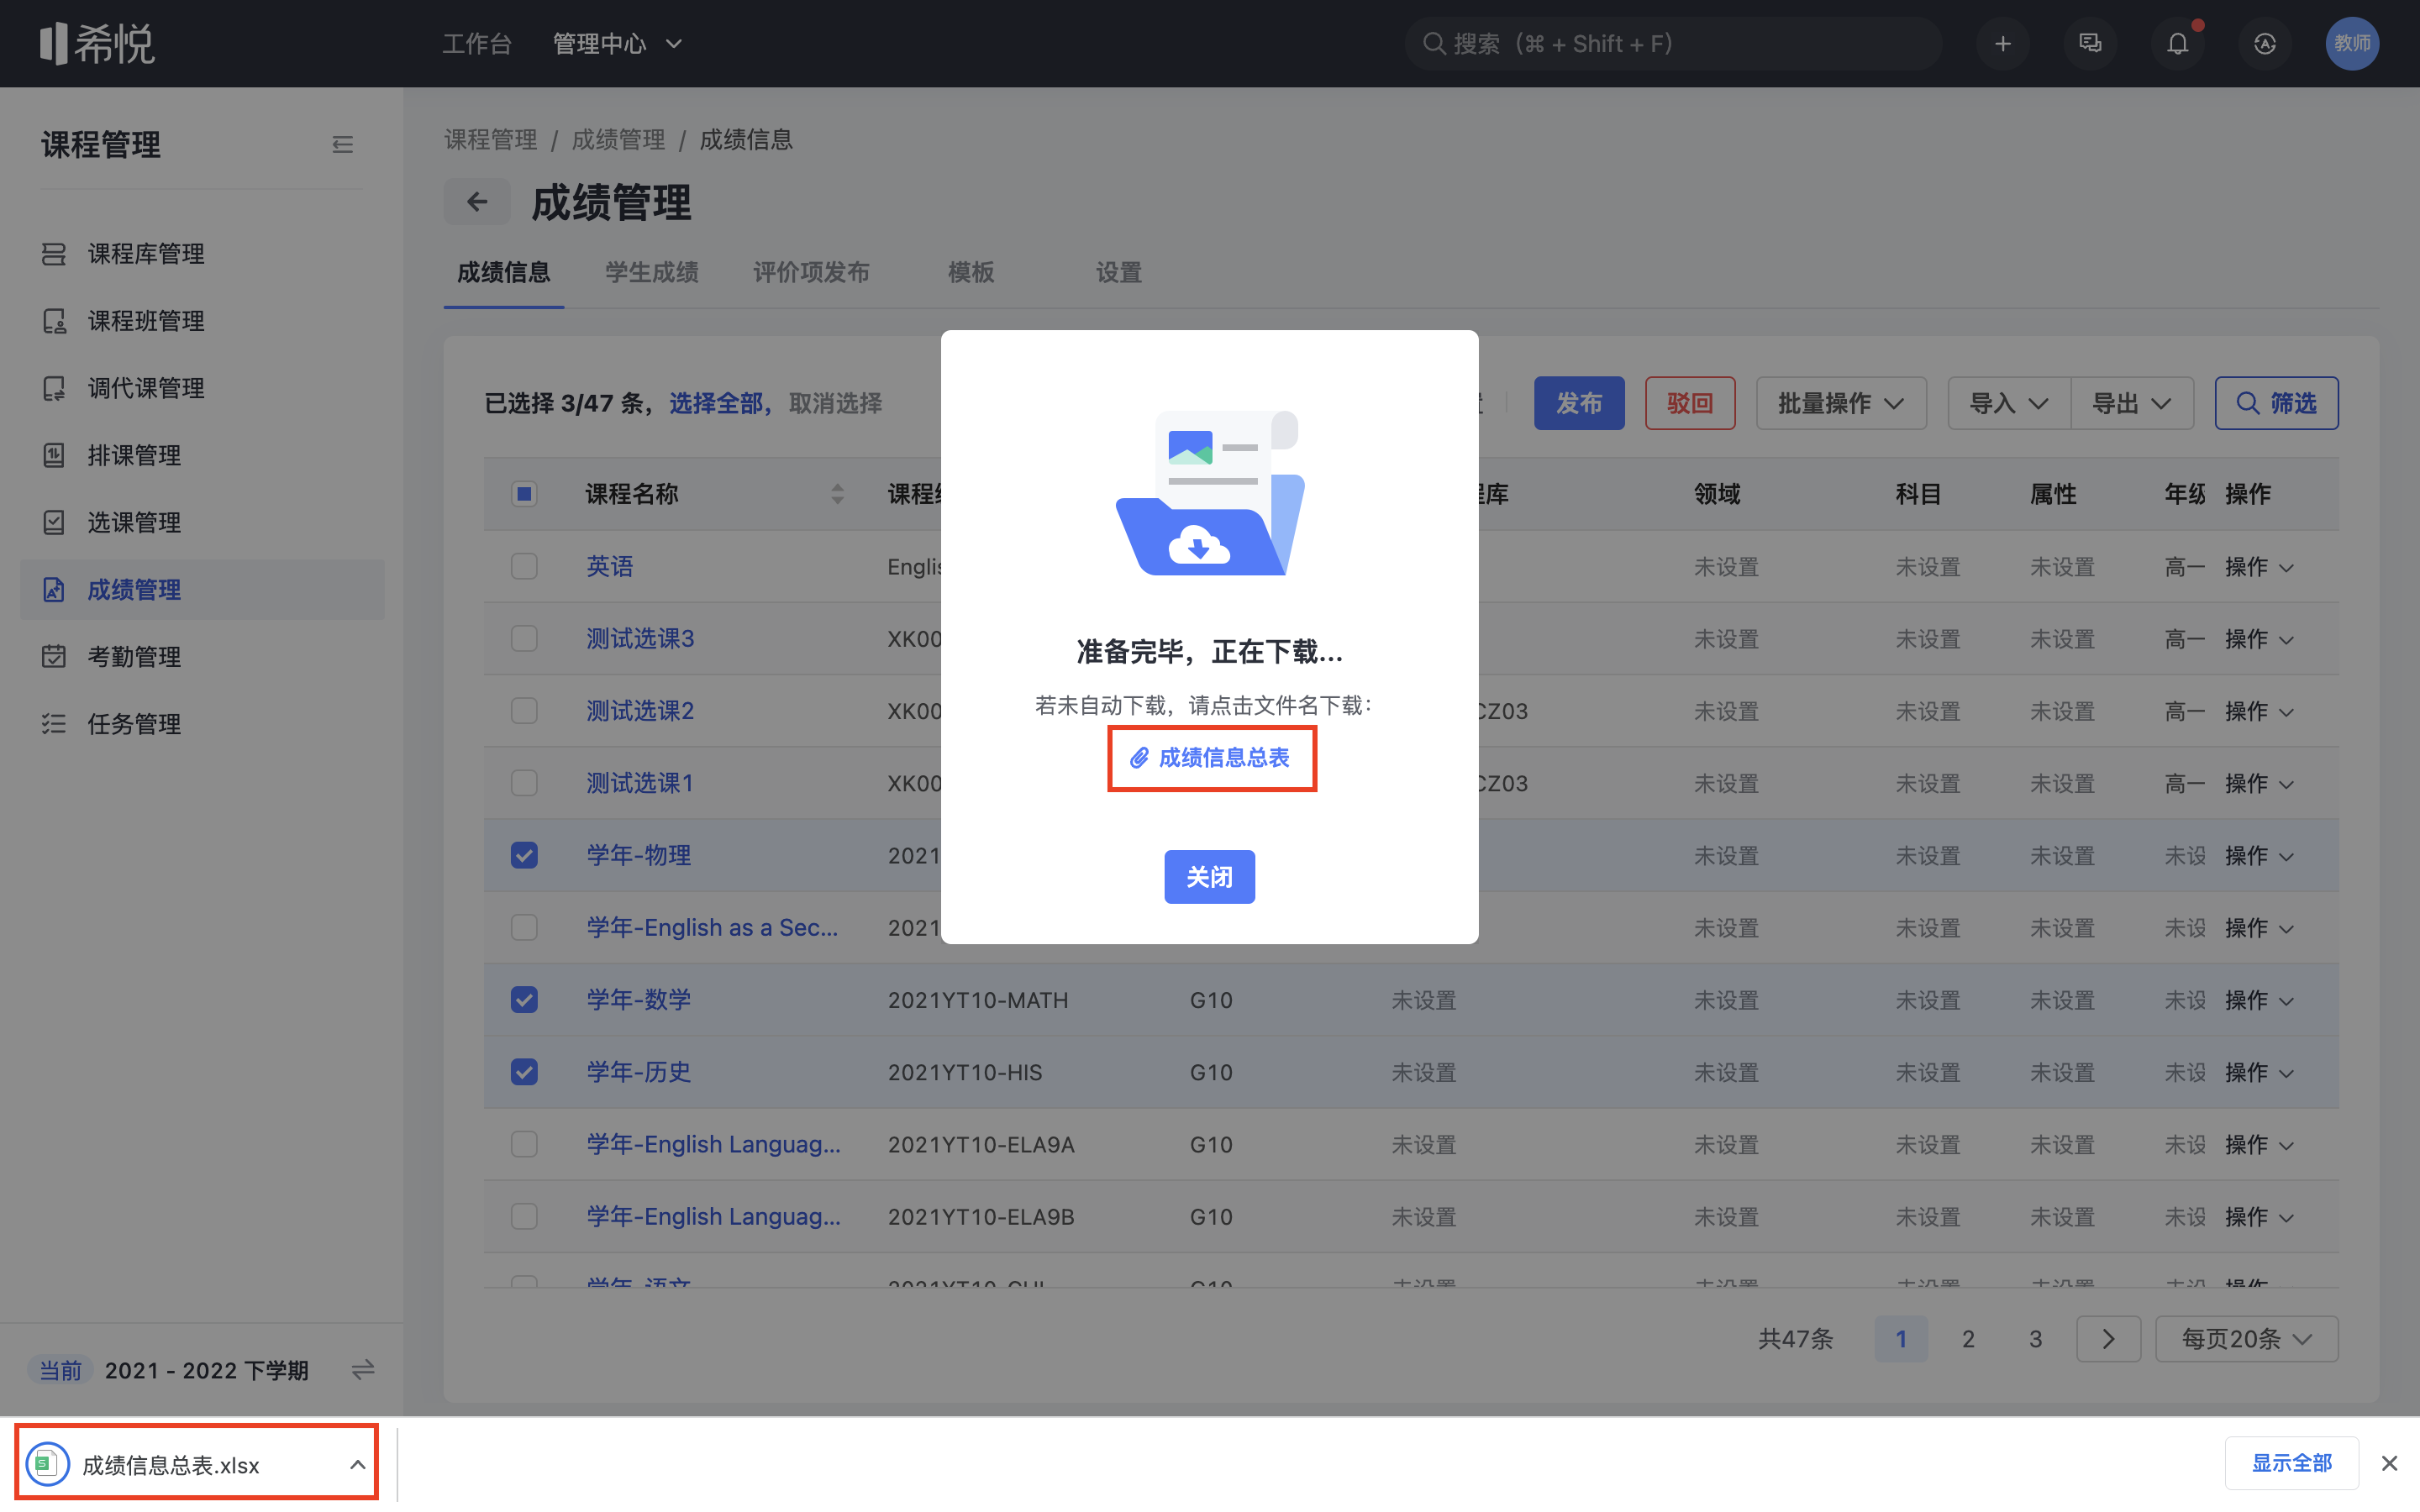Screen dimensions: 2420x1512
Task: Check the 英语 row checkbox
Action: [x=524, y=566]
